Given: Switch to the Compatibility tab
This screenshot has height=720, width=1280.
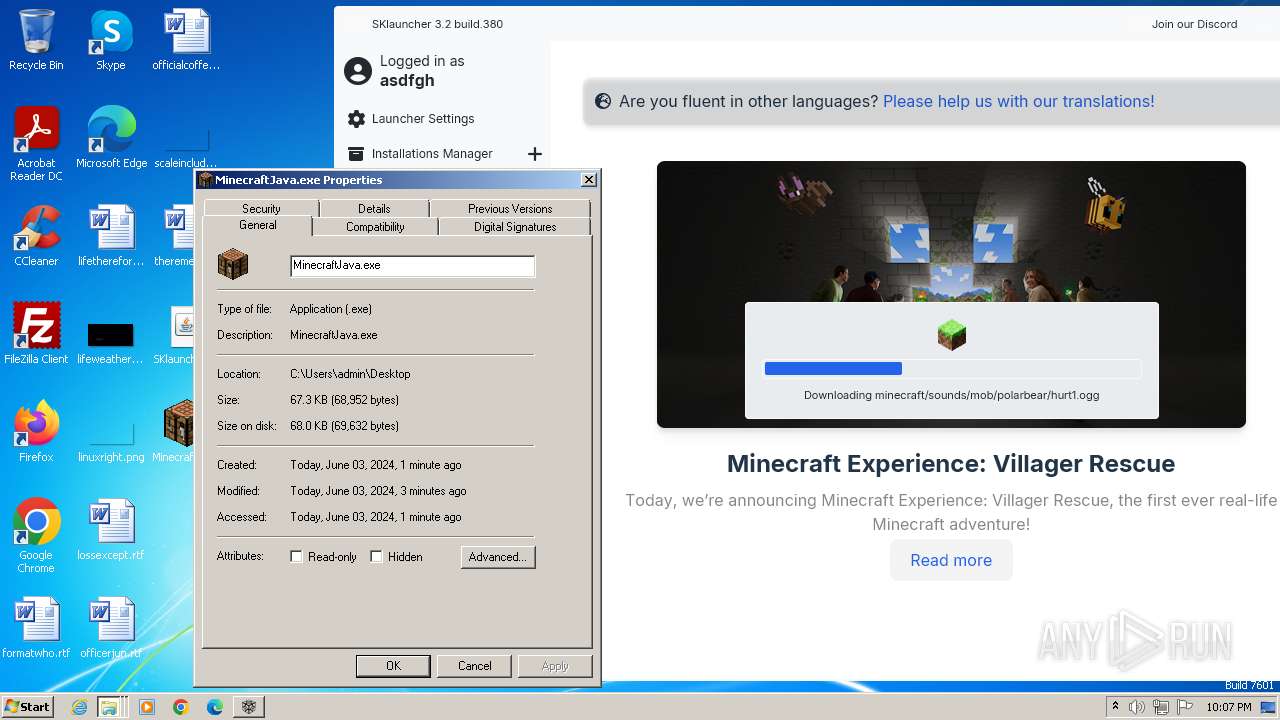Looking at the screenshot, I should click(375, 227).
